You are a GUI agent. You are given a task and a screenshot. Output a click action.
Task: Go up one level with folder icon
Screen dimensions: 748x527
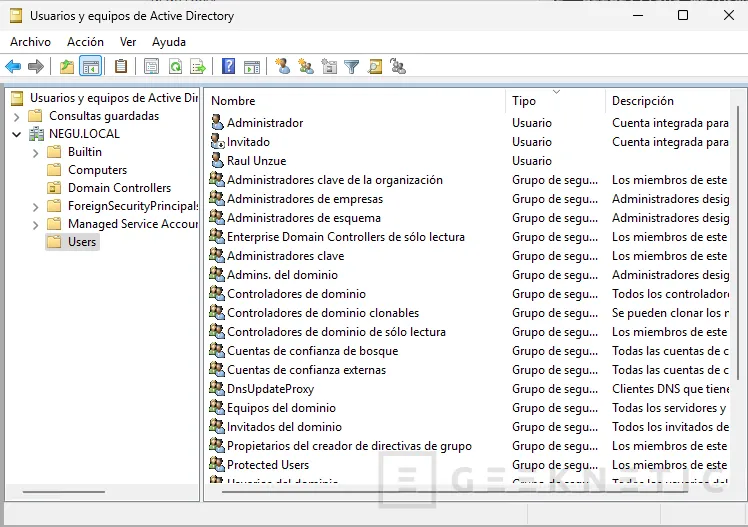[x=67, y=66]
